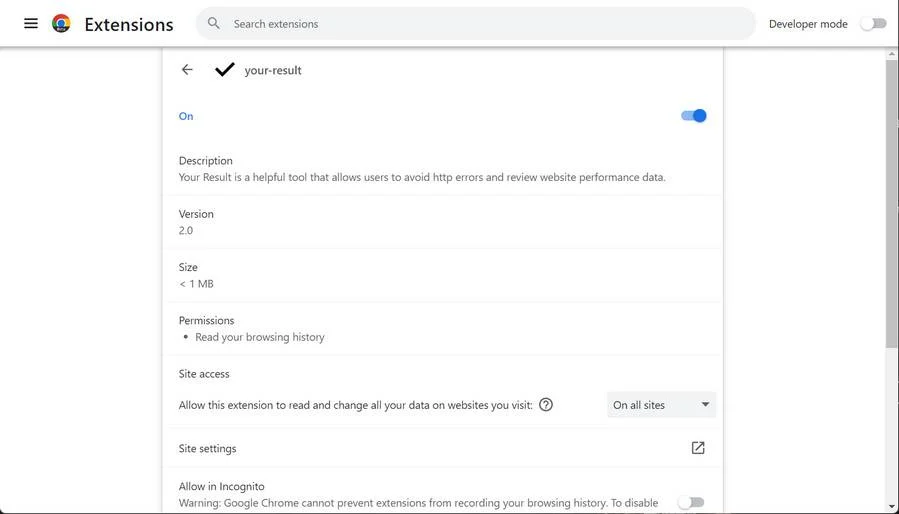899x514 pixels.
Task: Go back using the arrow icon
Action: (x=187, y=69)
